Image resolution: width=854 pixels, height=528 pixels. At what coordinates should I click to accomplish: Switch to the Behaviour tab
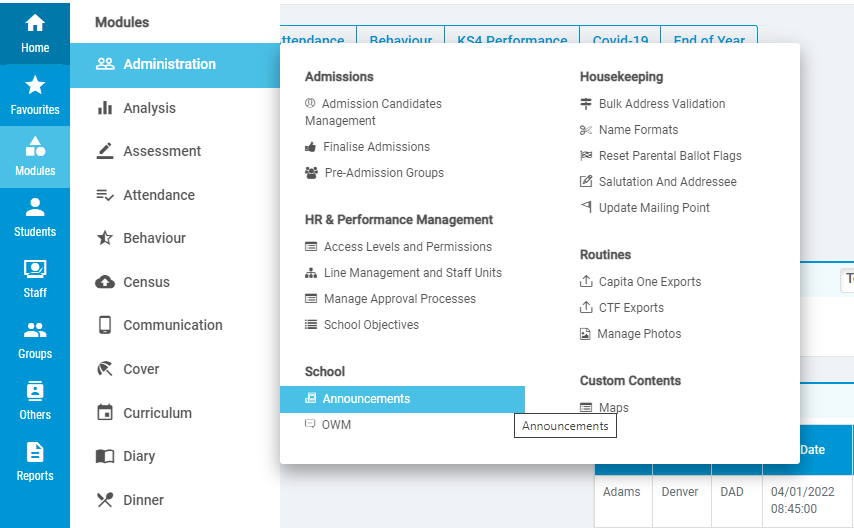tap(401, 40)
